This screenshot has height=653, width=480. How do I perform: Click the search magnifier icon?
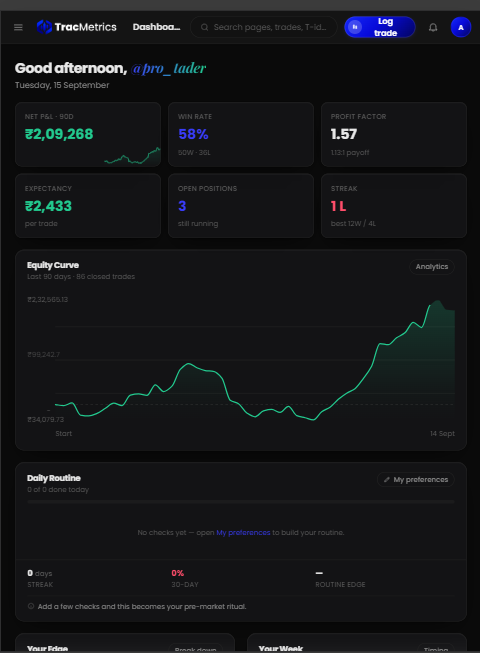click(204, 27)
